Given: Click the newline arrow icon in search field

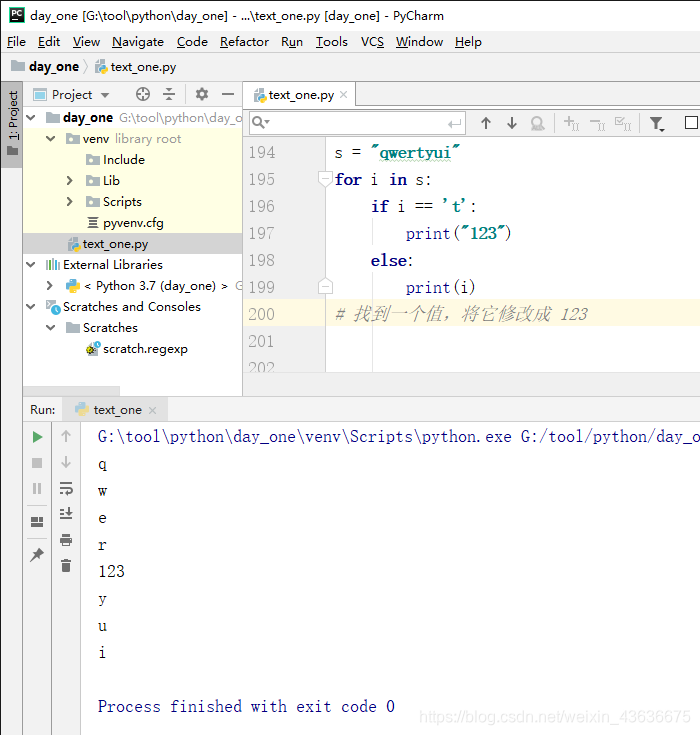Looking at the screenshot, I should (x=454, y=124).
